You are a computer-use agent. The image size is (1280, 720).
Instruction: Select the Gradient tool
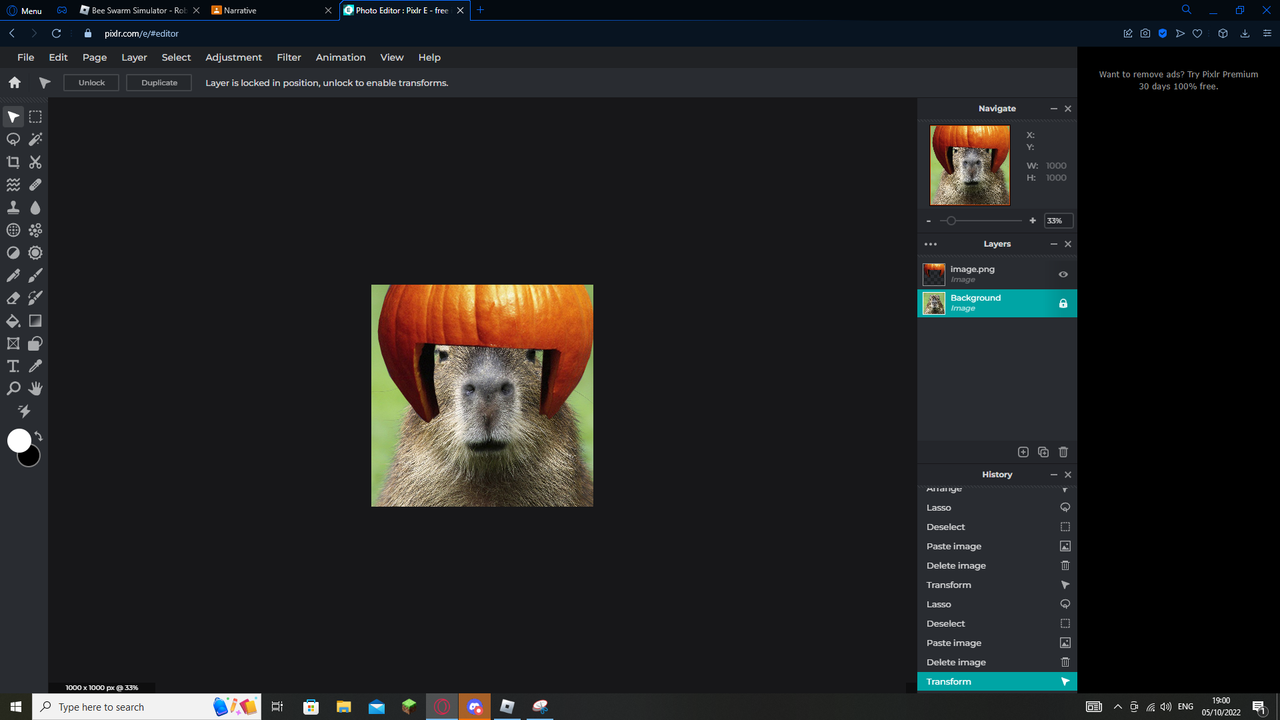point(35,321)
